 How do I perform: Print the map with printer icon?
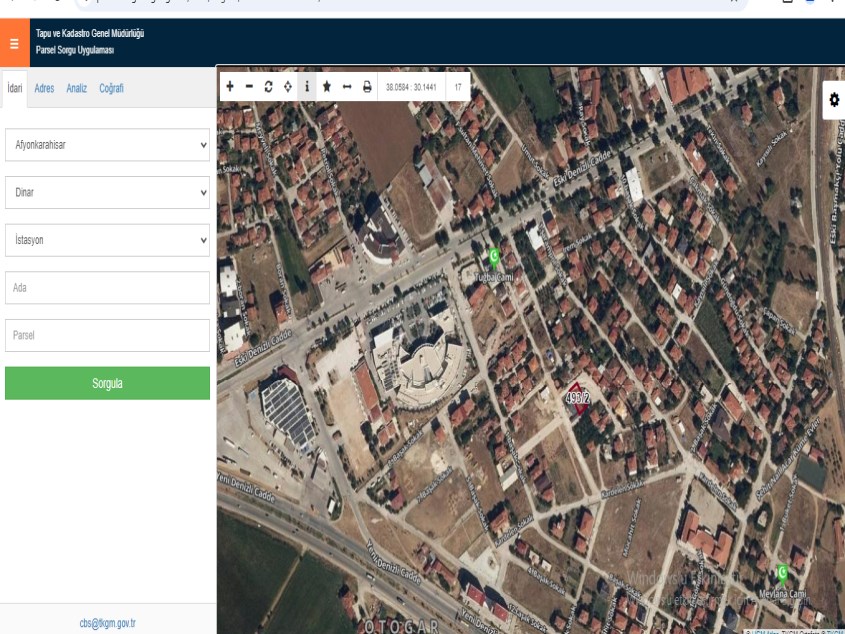pos(367,87)
